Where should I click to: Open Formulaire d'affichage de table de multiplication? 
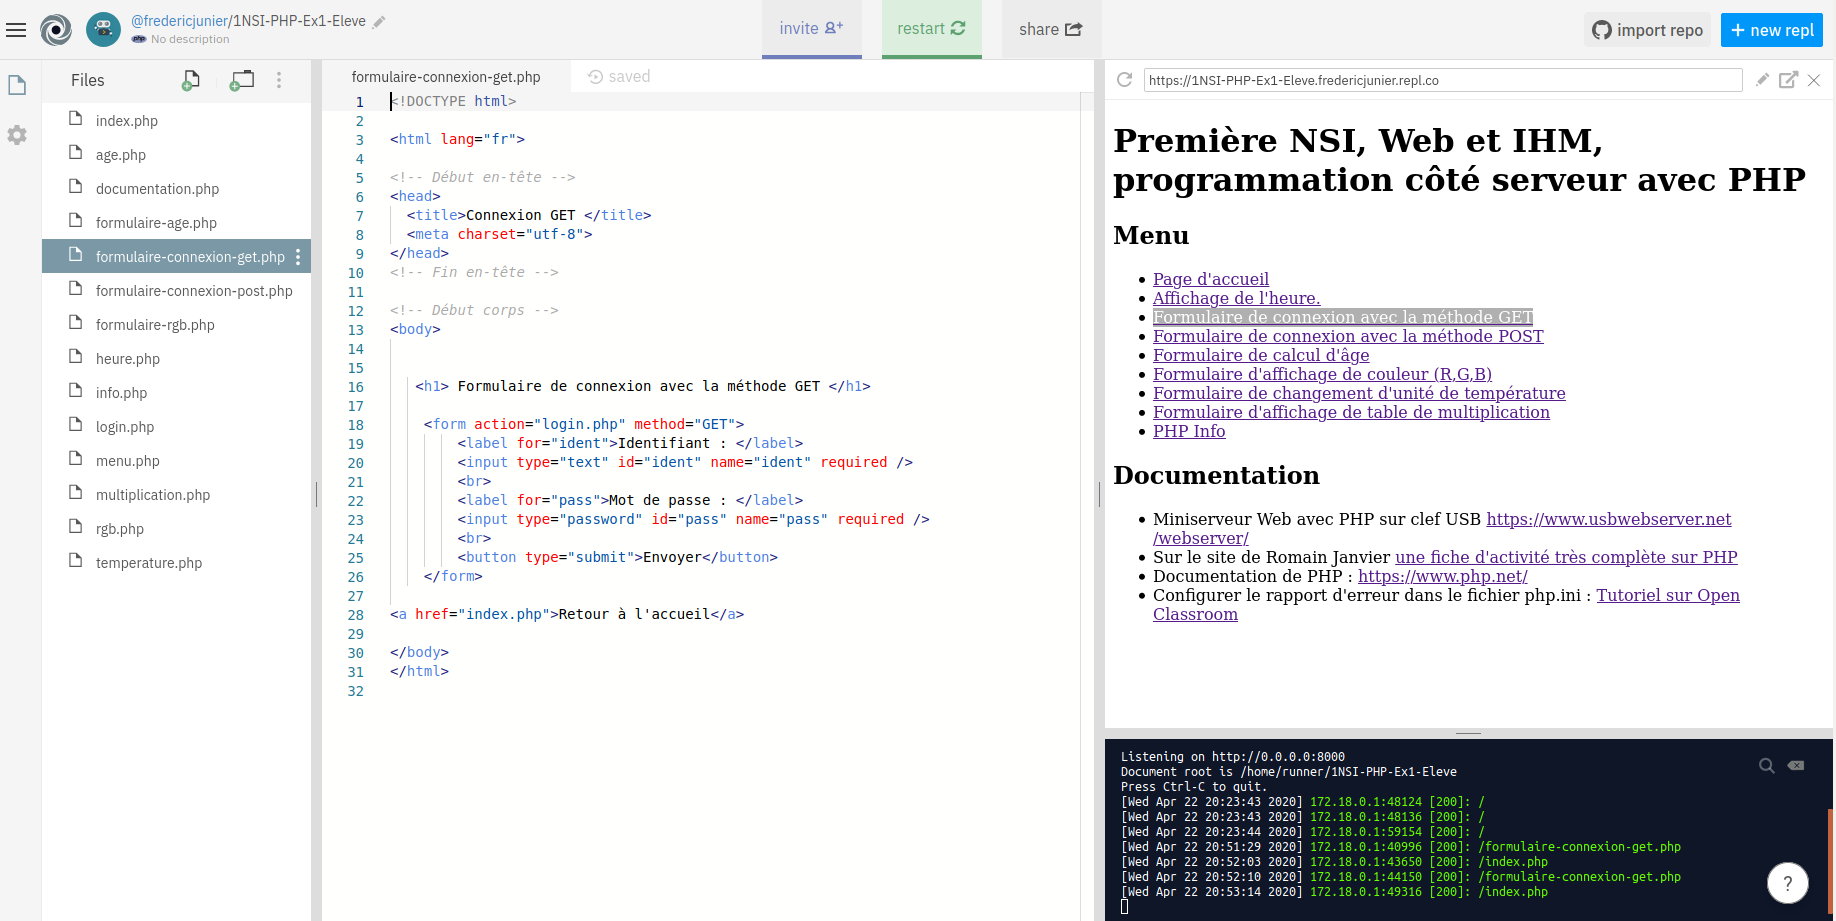[1351, 412]
